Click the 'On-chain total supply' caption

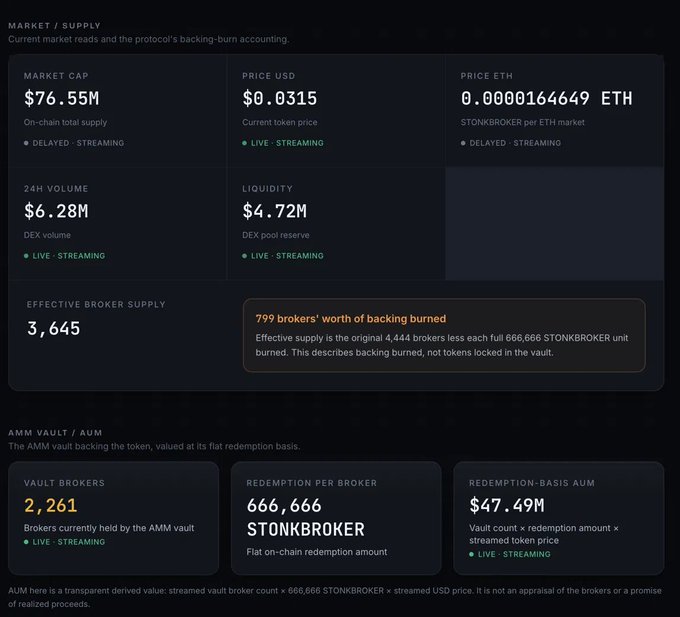coord(65,122)
